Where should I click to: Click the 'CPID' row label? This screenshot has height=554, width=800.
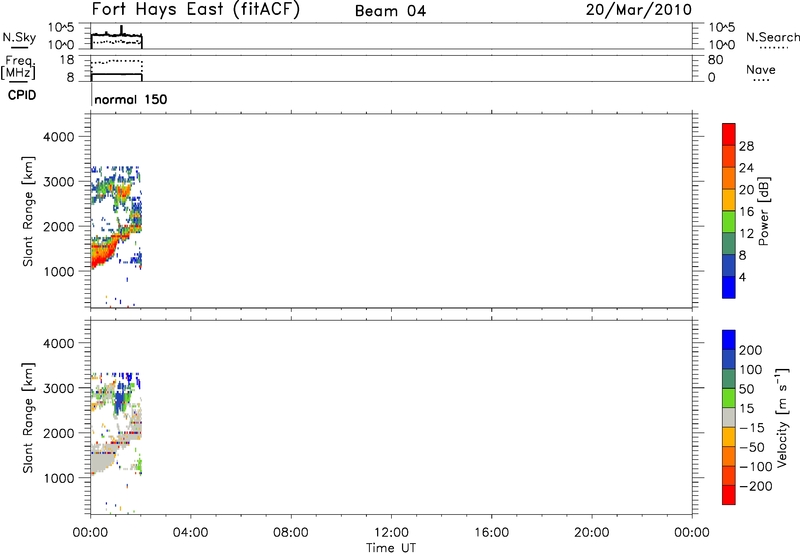click(22, 95)
